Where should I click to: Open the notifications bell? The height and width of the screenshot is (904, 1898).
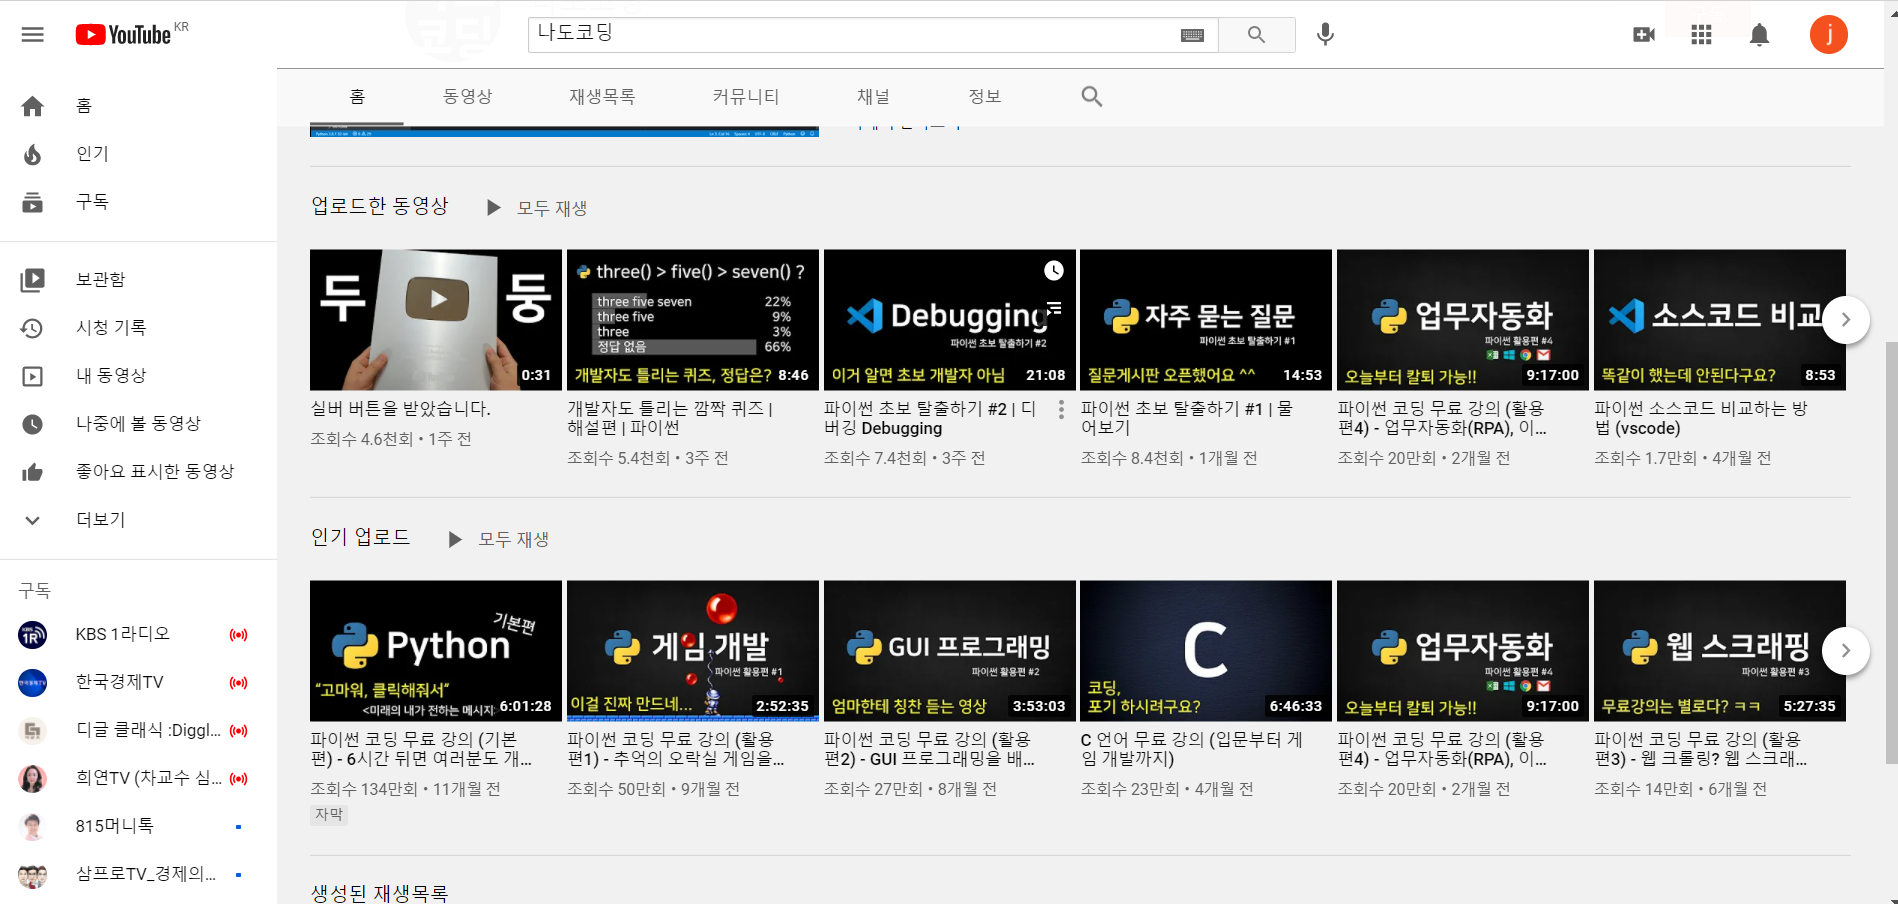pyautogui.click(x=1759, y=35)
